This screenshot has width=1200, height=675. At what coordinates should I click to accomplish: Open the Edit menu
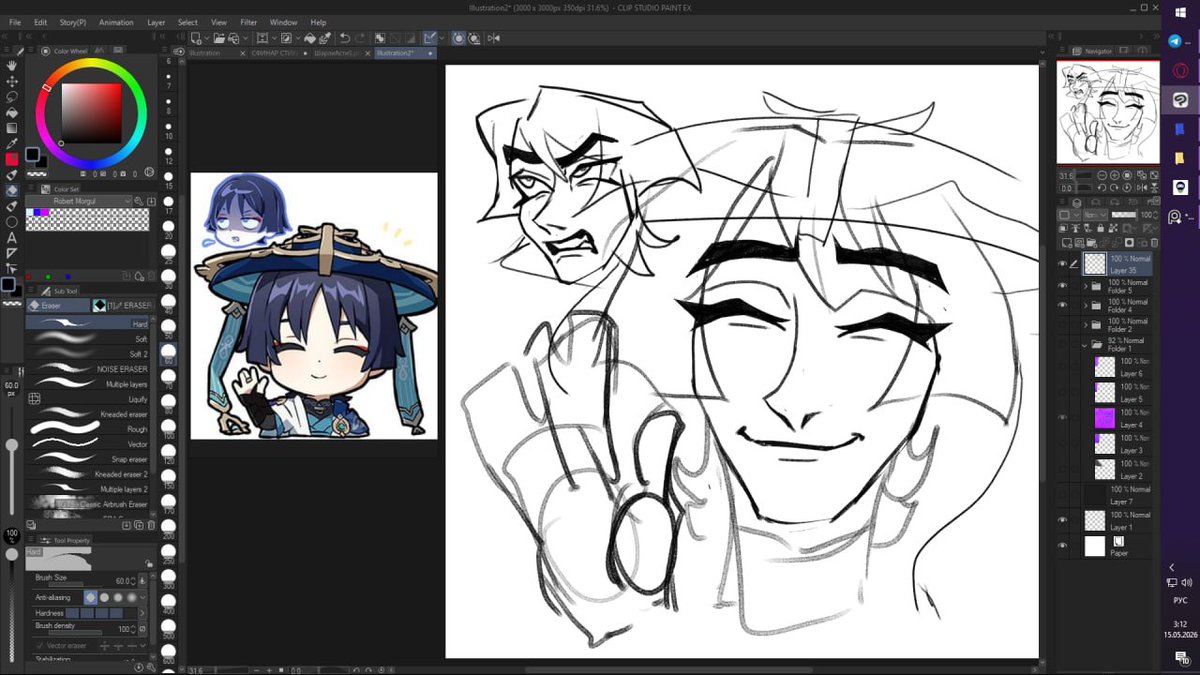[40, 22]
